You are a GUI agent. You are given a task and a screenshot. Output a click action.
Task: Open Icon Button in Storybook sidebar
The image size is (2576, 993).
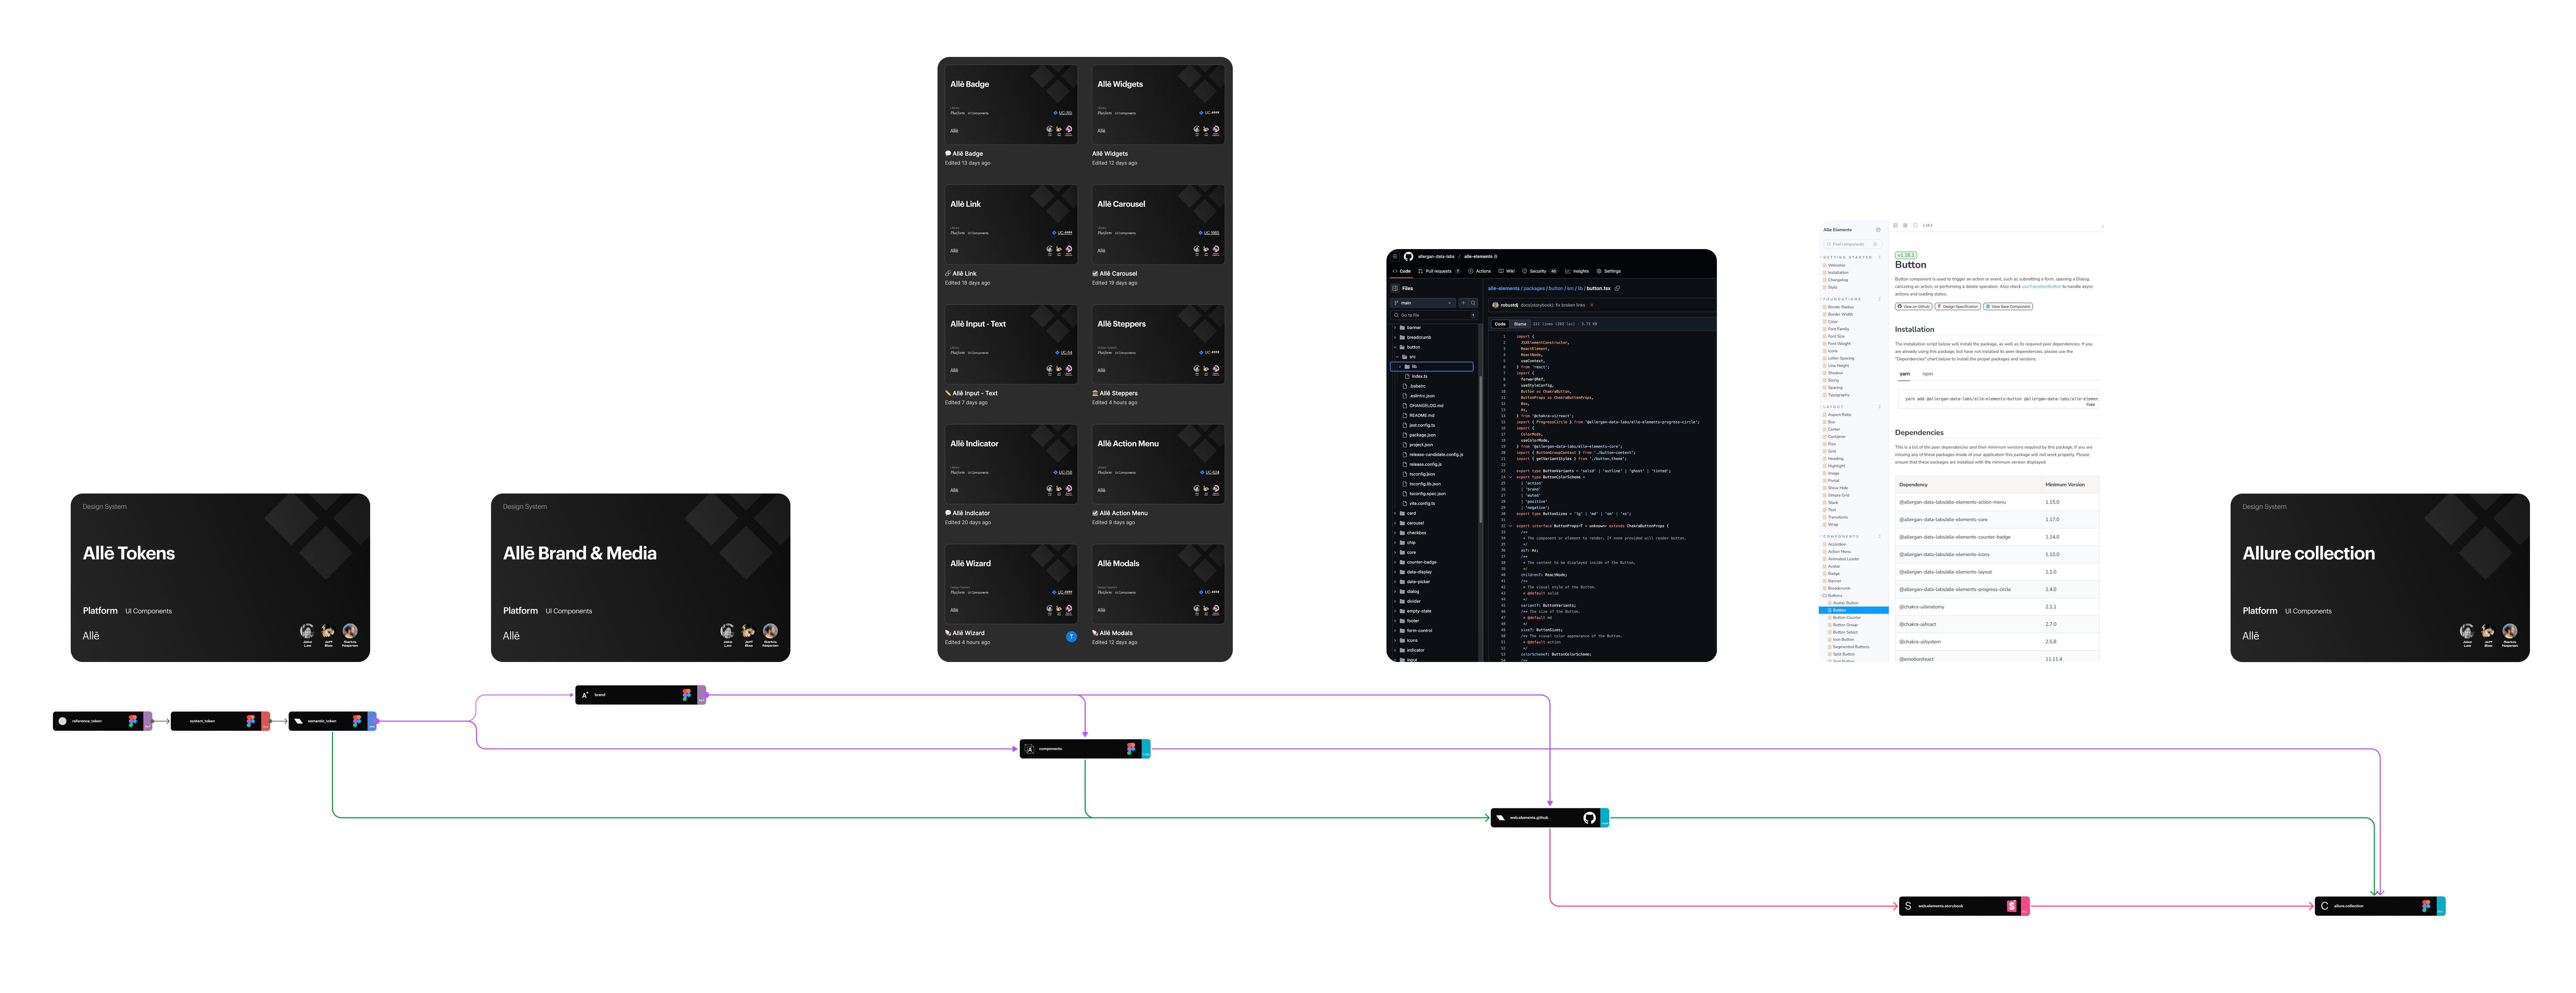pos(1841,639)
